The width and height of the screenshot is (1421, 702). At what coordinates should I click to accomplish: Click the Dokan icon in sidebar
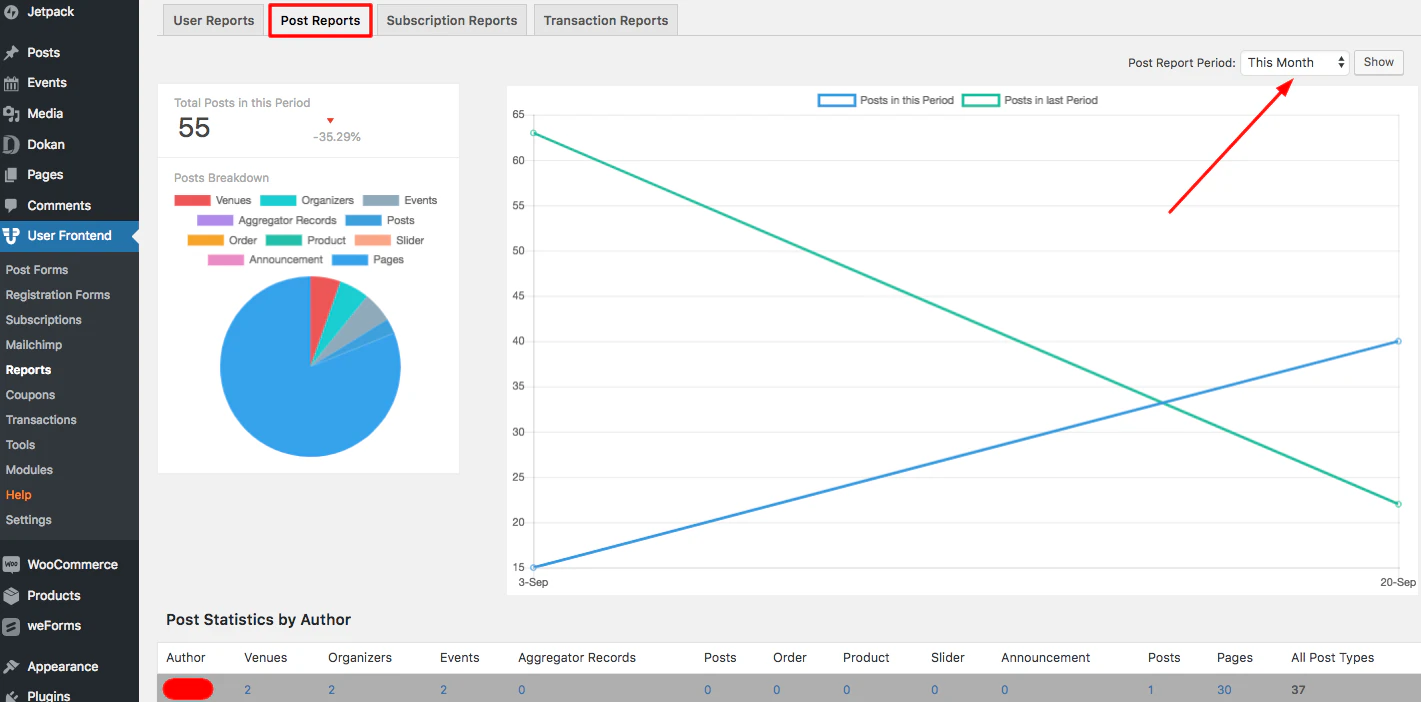pos(11,145)
